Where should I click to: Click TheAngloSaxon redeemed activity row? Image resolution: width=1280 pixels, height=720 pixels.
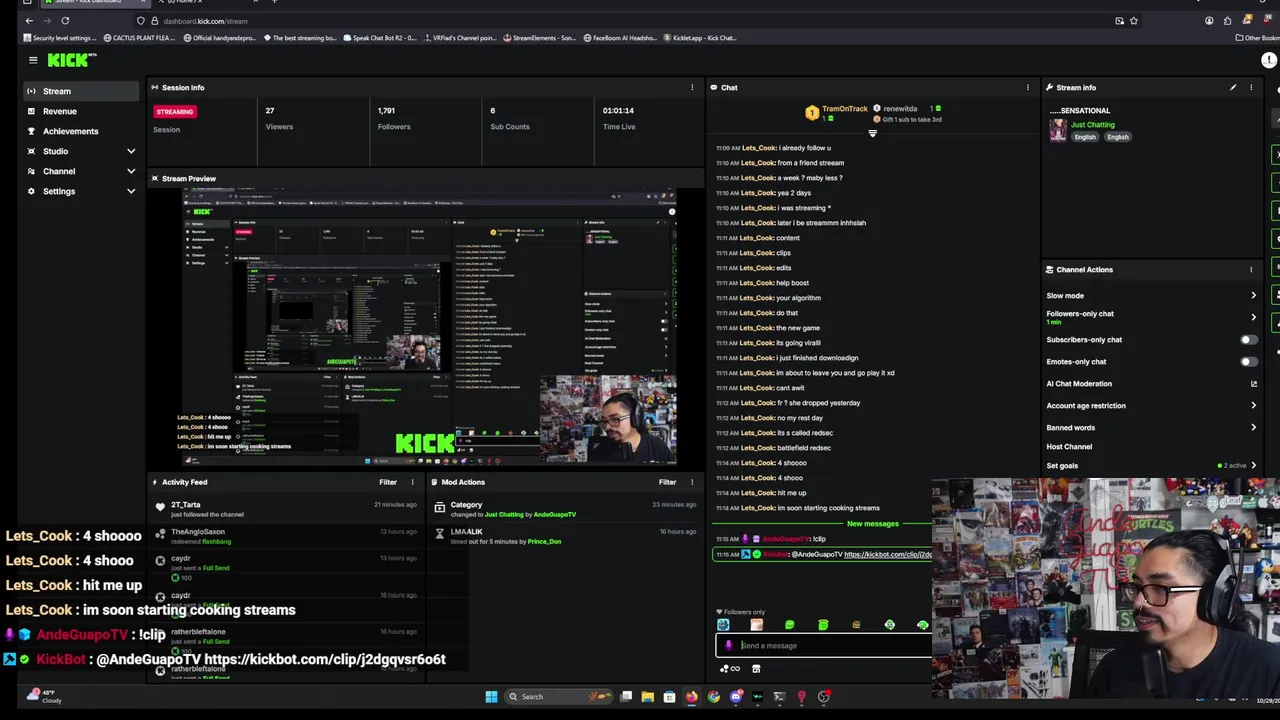coord(285,536)
